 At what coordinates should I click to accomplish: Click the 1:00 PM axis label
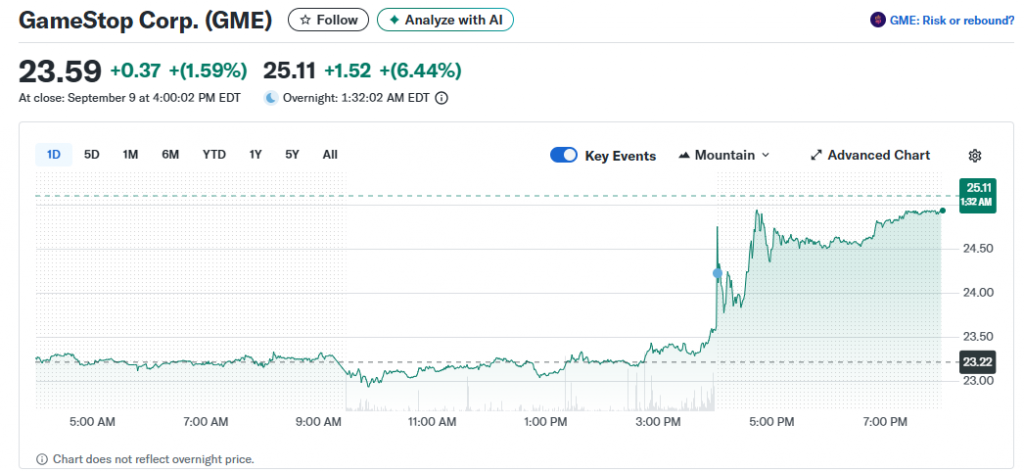point(545,422)
